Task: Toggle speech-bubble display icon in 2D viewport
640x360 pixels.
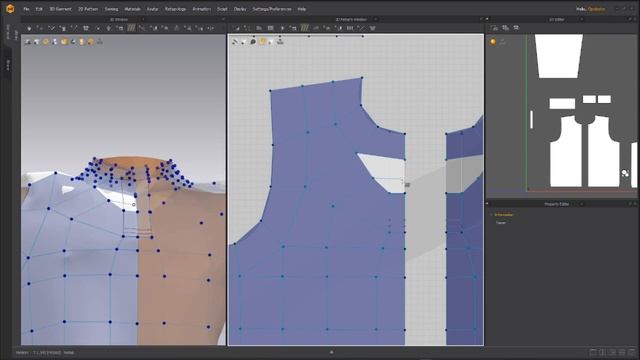Action: pos(253,42)
